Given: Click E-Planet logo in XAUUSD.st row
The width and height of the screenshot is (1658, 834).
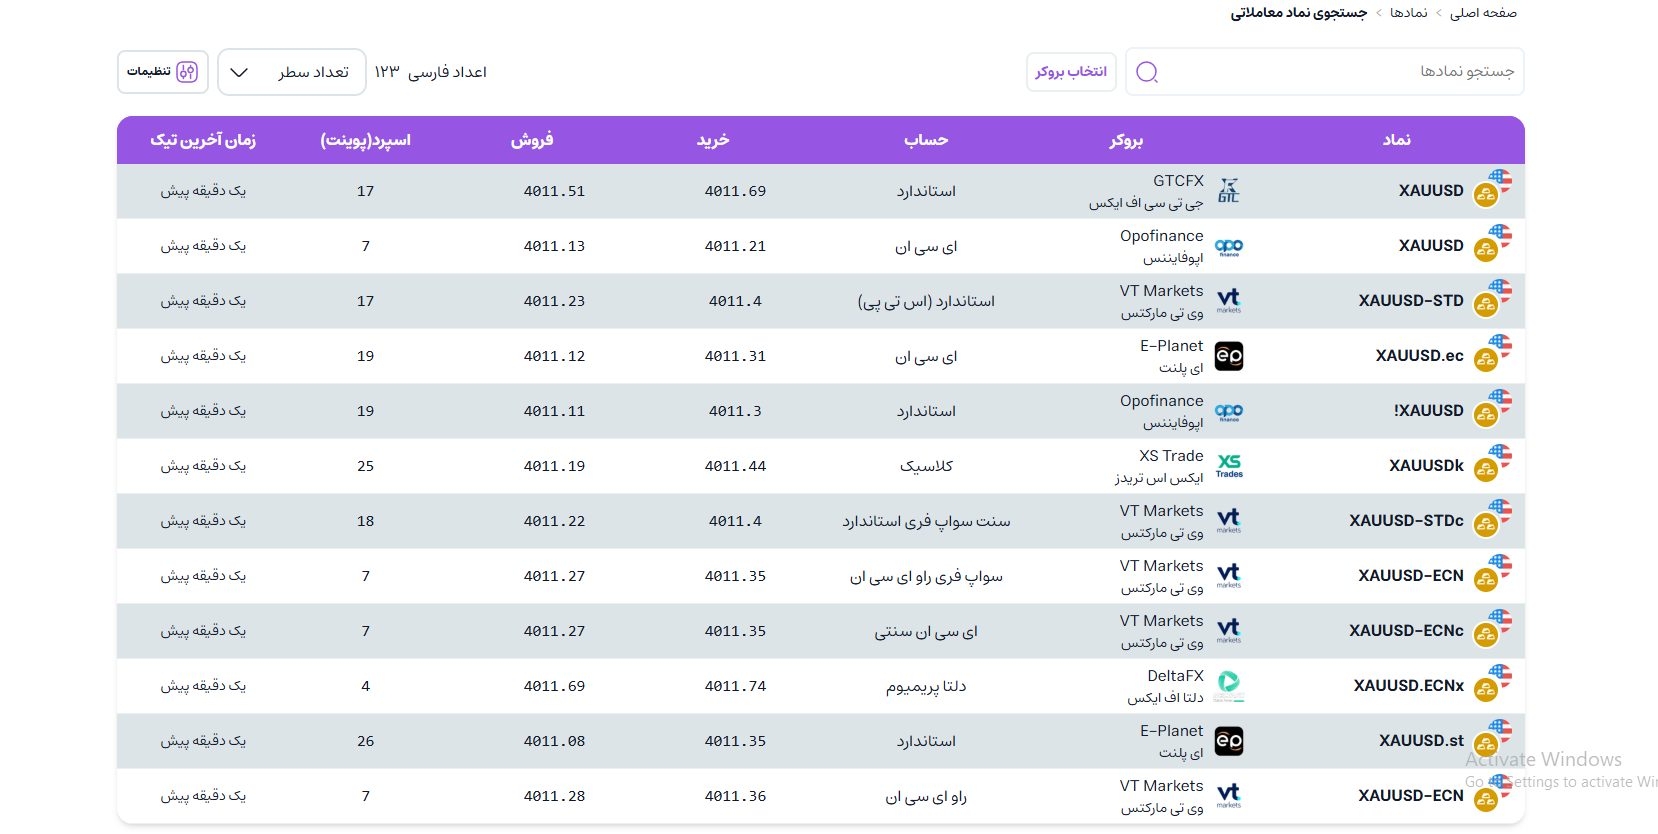Looking at the screenshot, I should [1229, 741].
